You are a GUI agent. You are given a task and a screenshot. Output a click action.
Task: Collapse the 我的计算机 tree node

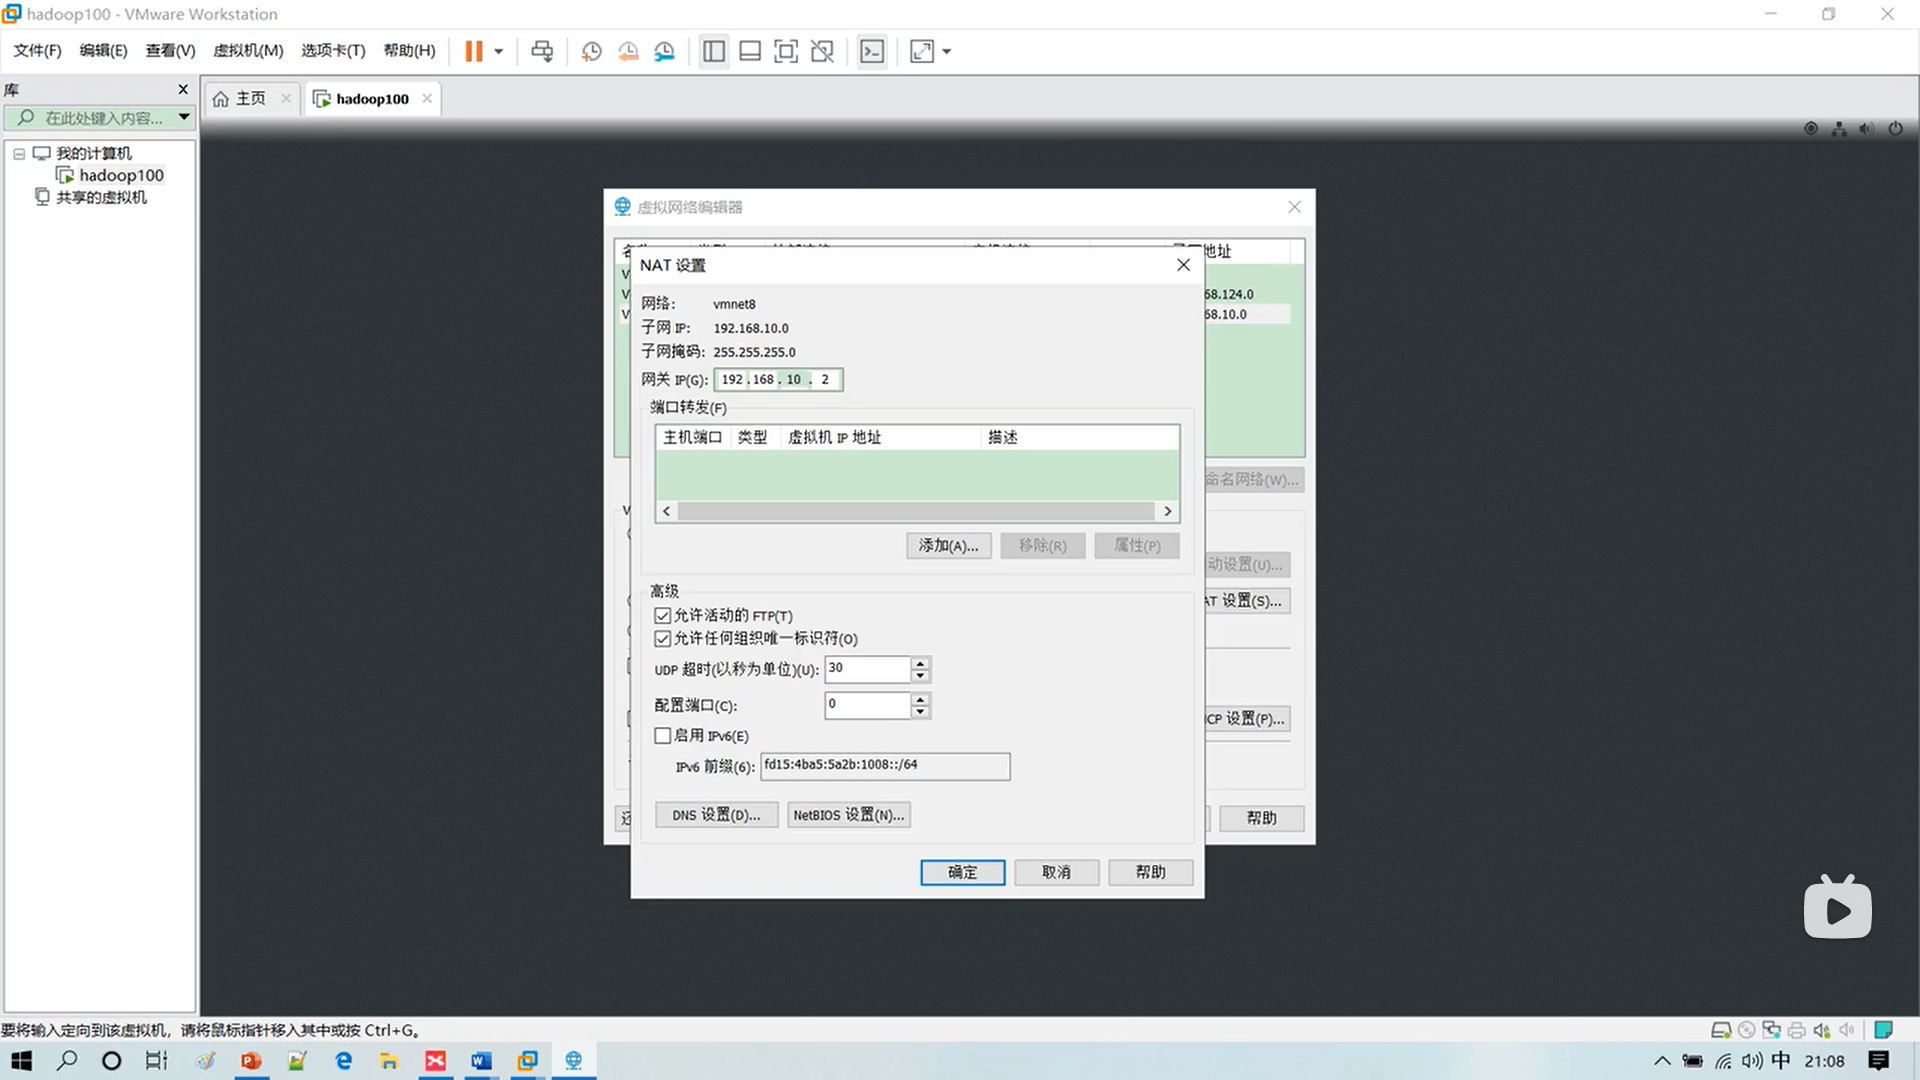tap(19, 154)
